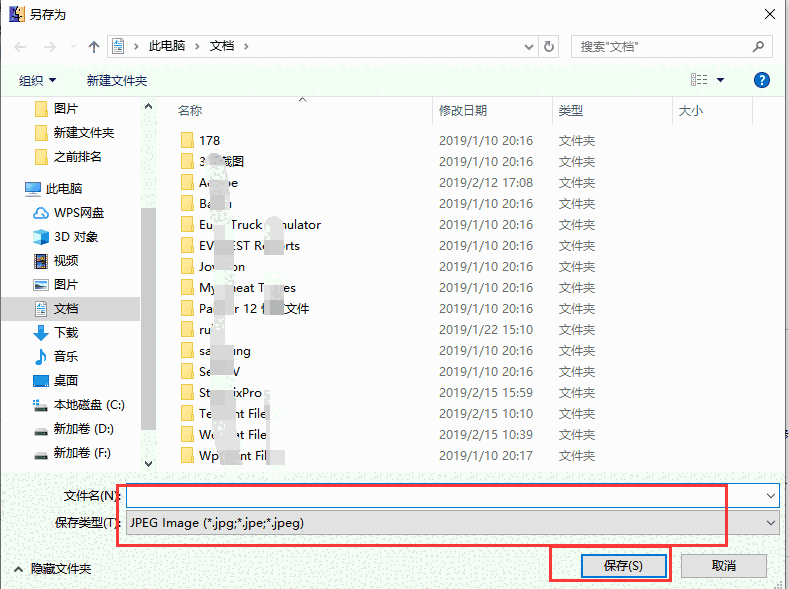
Task: Go up one folder level
Action: click(x=94, y=47)
